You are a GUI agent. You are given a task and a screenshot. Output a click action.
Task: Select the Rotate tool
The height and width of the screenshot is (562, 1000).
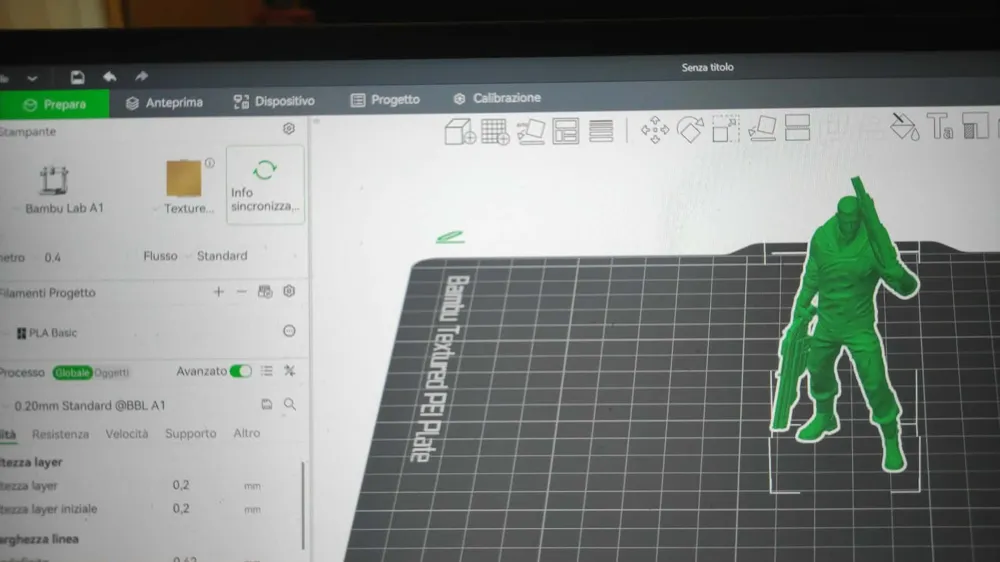[690, 129]
